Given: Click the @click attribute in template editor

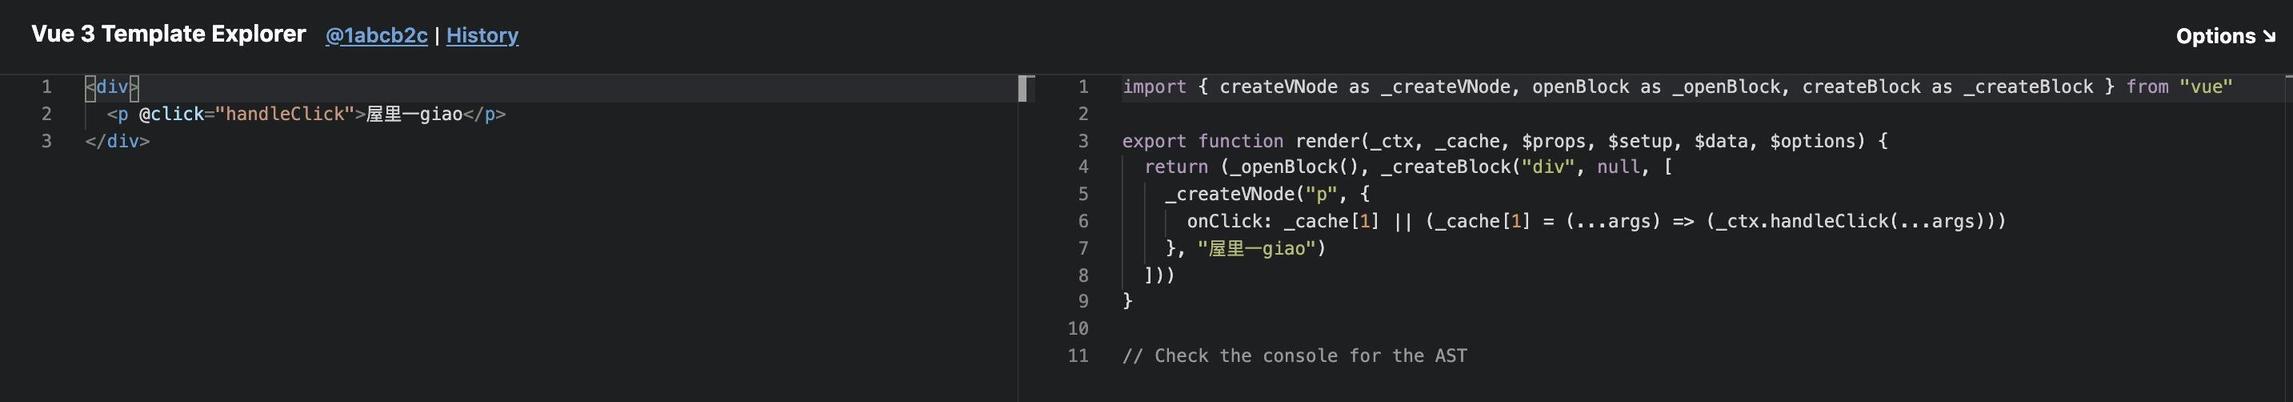Looking at the screenshot, I should tap(171, 114).
